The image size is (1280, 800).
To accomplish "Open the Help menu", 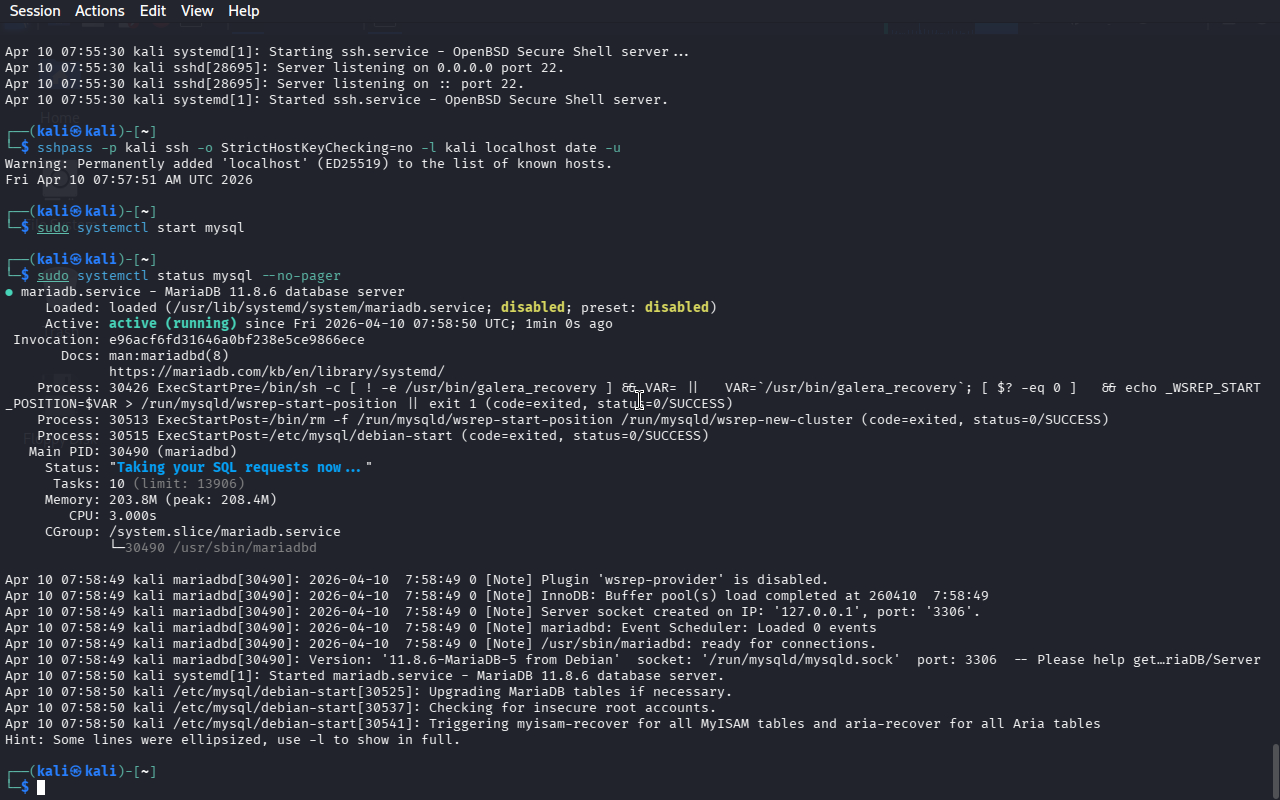I will pos(243,11).
